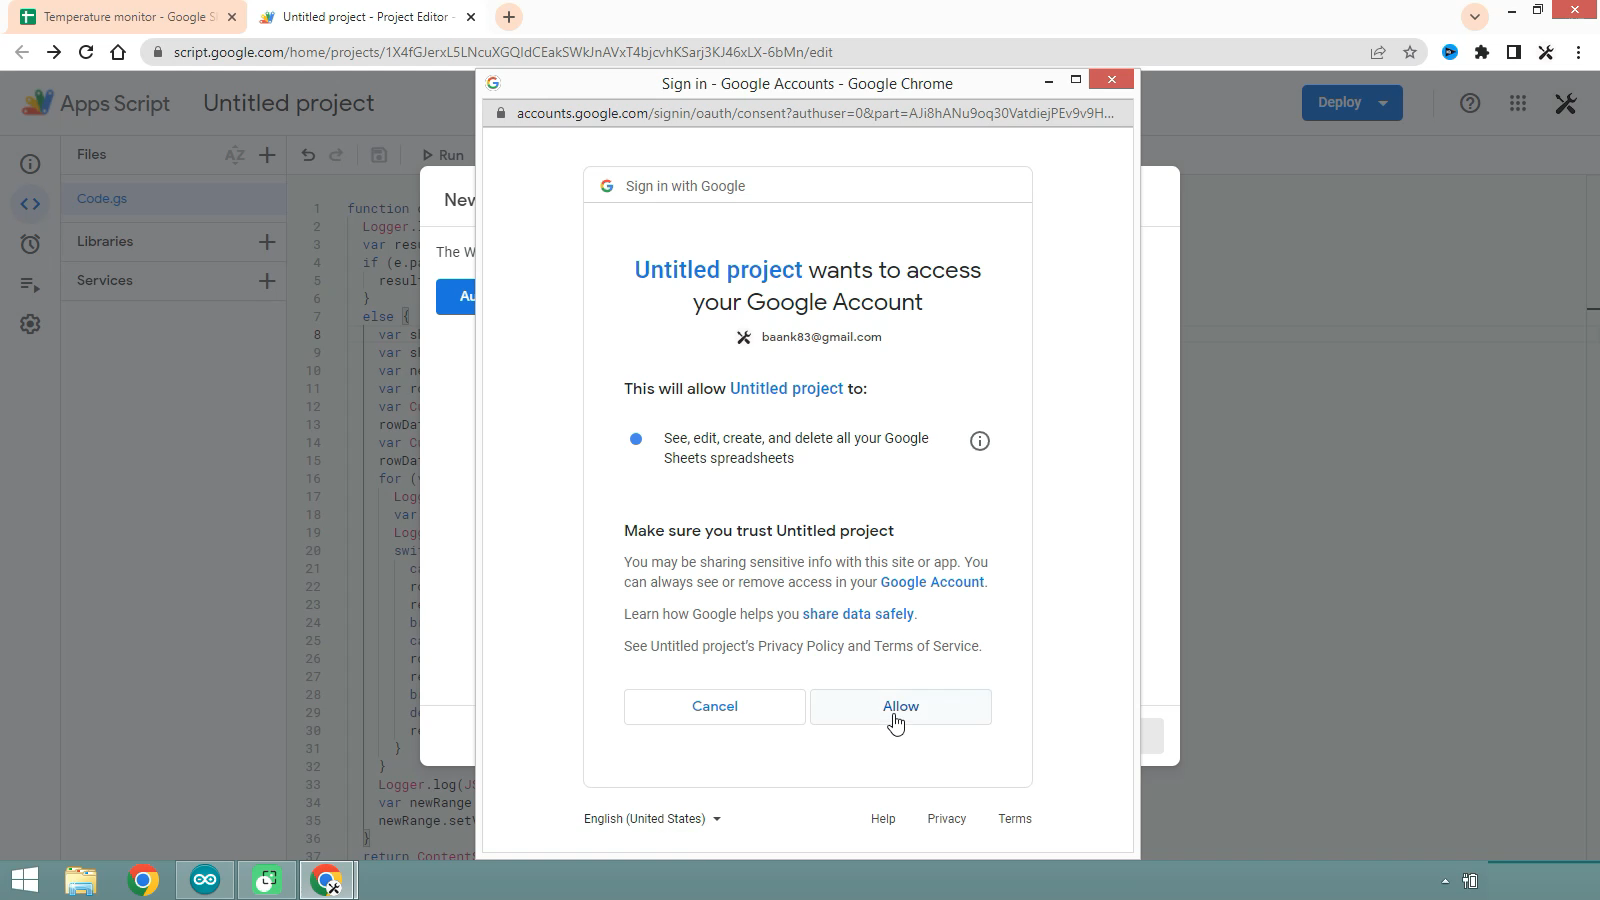The height and width of the screenshot is (900, 1600).
Task: Open Arduino IDE from the taskbar
Action: tap(205, 880)
